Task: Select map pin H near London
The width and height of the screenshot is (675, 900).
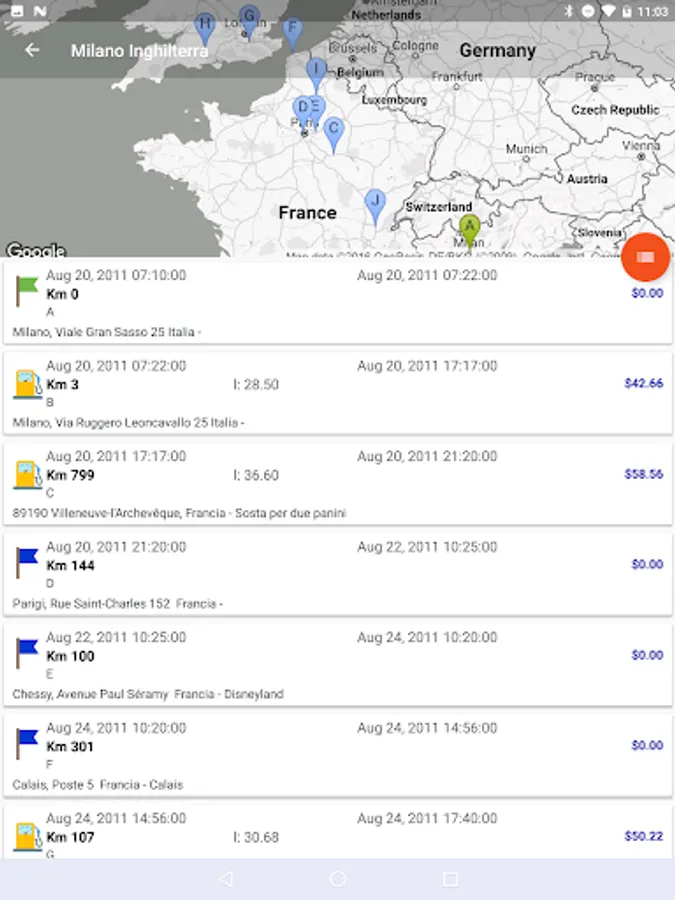Action: [204, 30]
